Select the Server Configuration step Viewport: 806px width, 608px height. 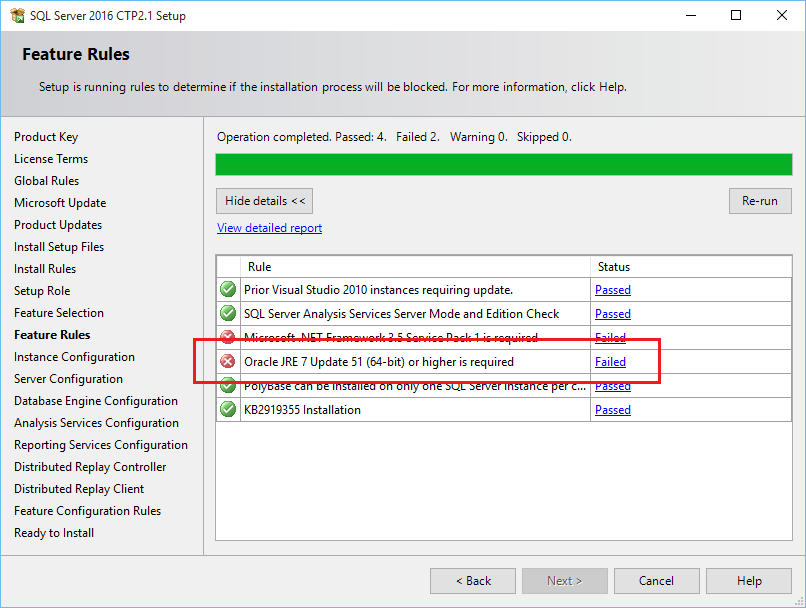click(x=68, y=379)
